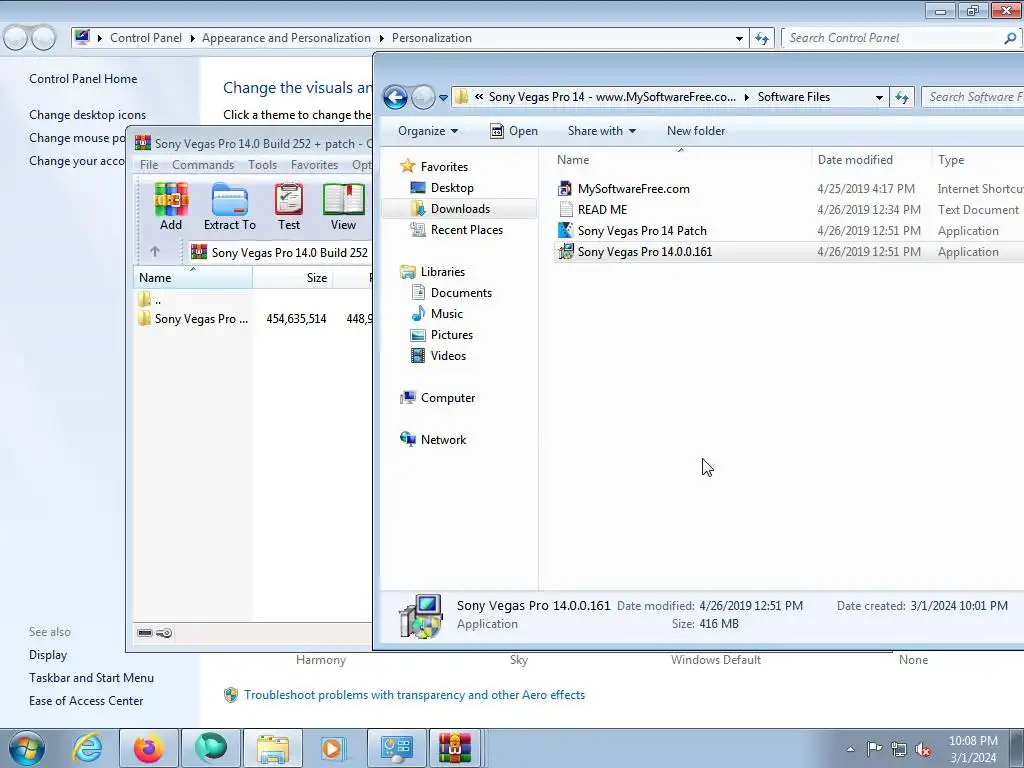Sort by Name column in Explorer
Screen dimensions: 1024x768
pyautogui.click(x=680, y=160)
